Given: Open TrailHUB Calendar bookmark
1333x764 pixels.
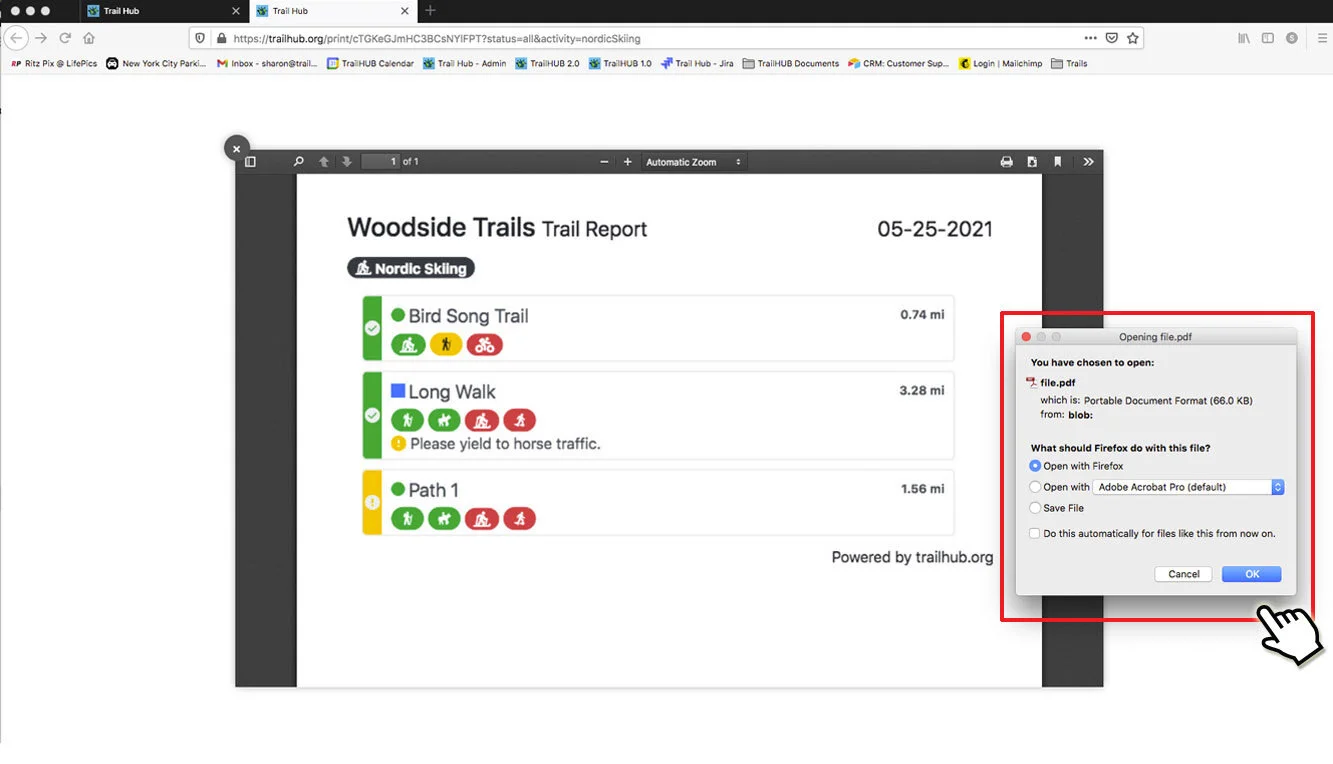Looking at the screenshot, I should (370, 63).
